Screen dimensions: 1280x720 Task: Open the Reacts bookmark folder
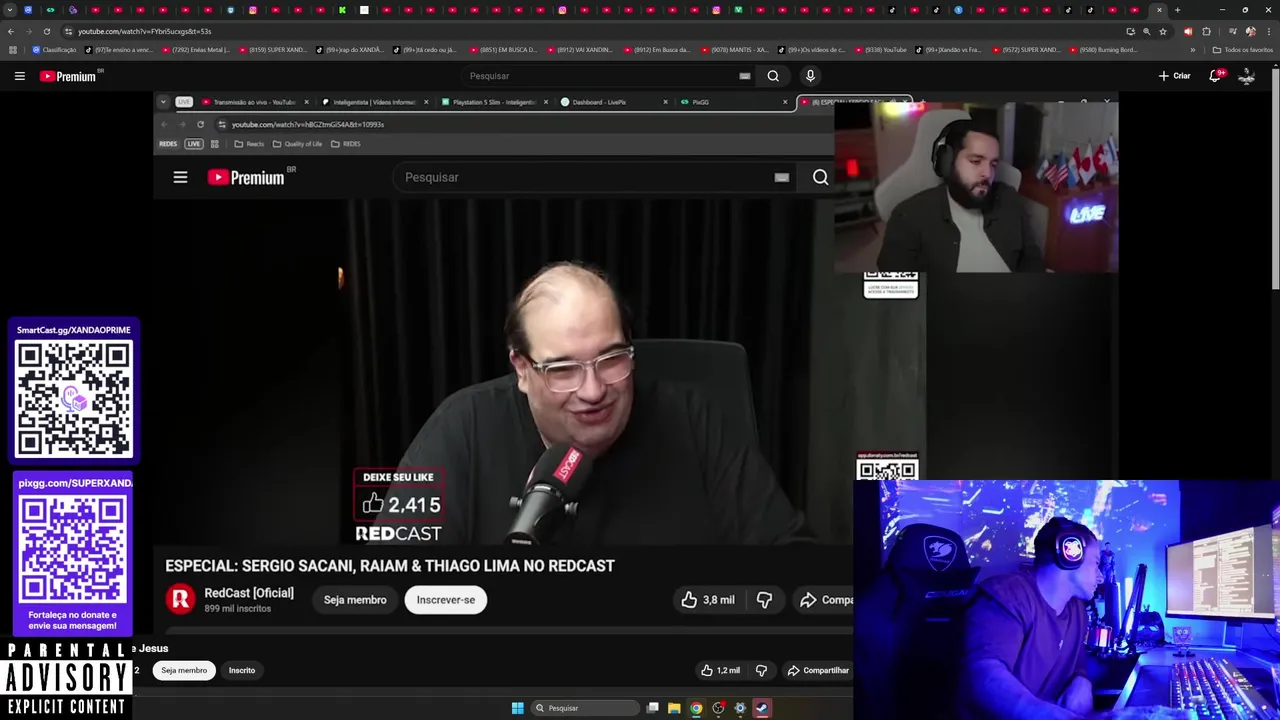coord(249,144)
